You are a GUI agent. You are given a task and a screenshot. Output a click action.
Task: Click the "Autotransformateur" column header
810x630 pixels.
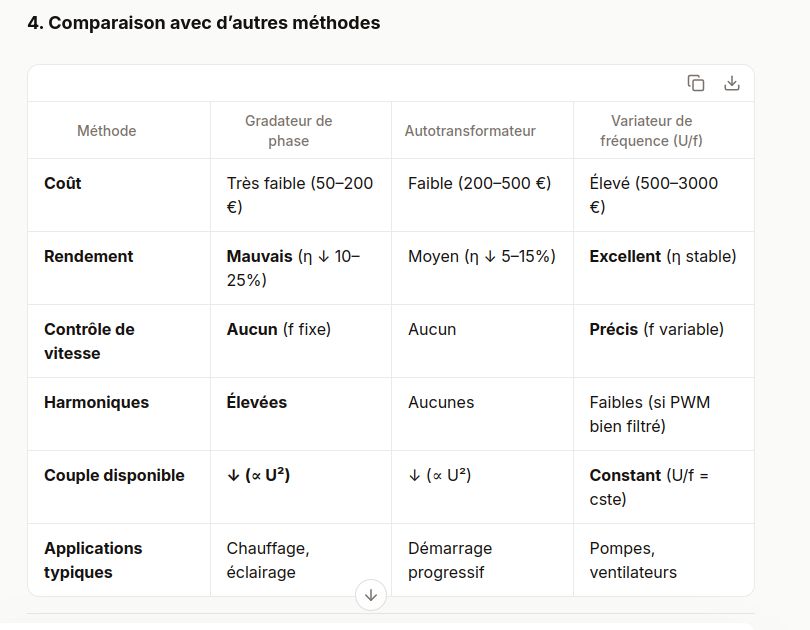pos(470,131)
